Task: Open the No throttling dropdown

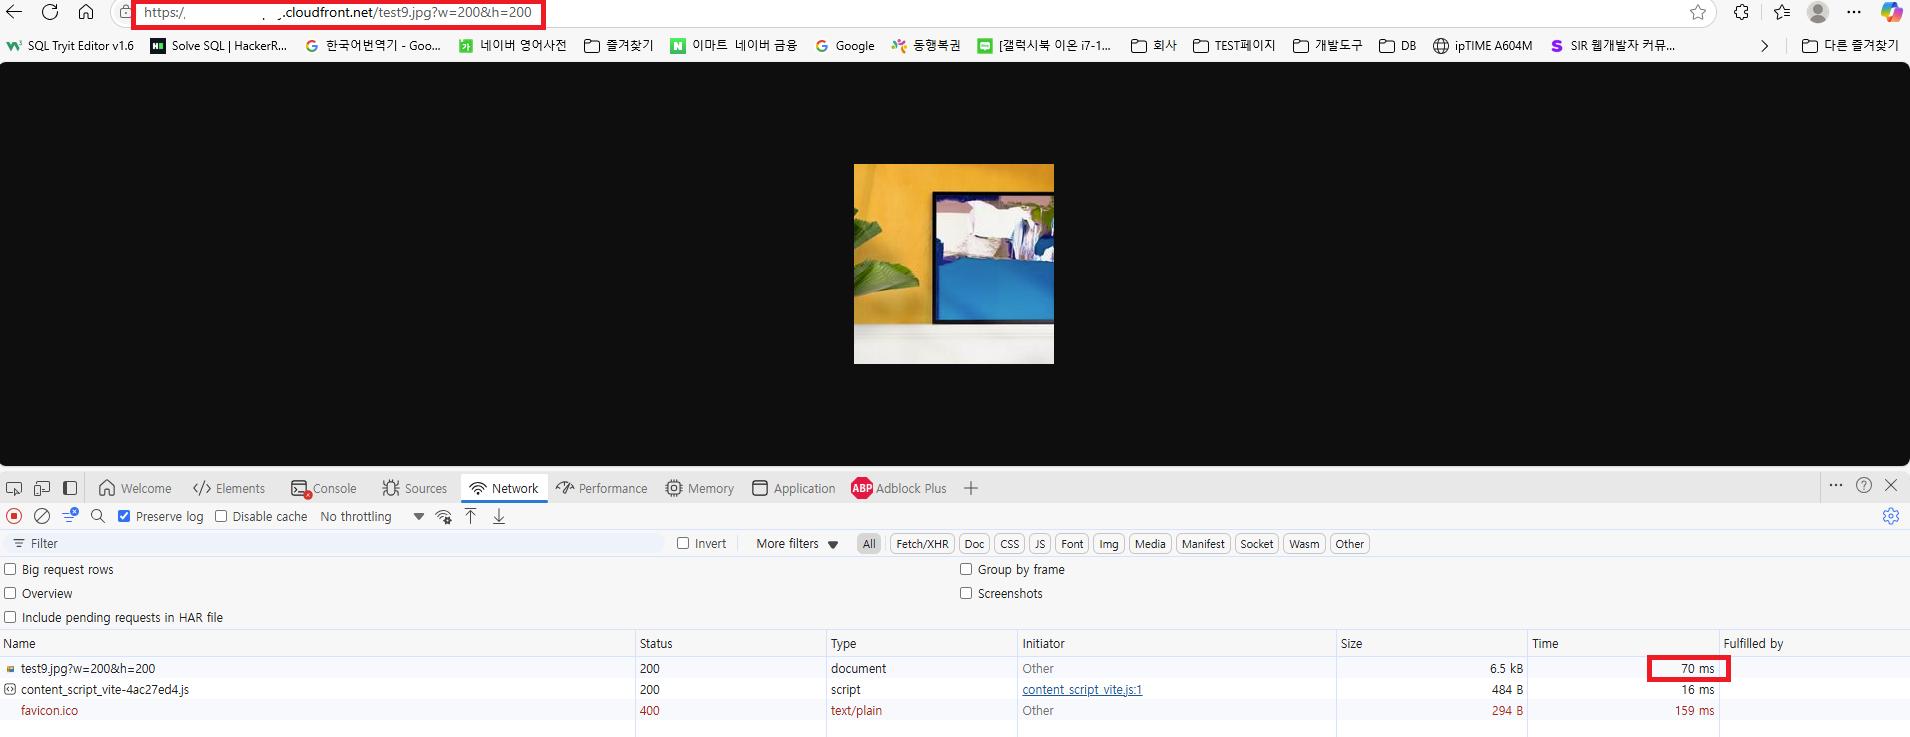Action: (372, 517)
